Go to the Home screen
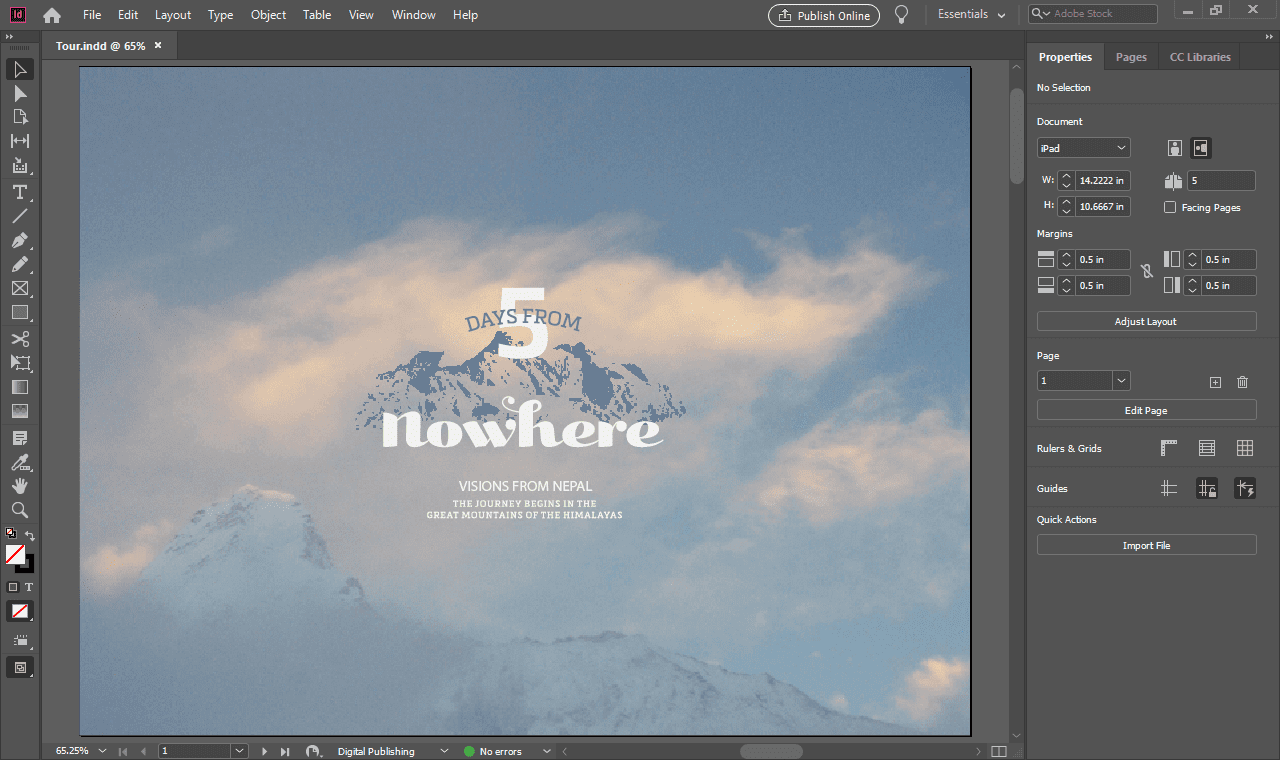Image resolution: width=1280 pixels, height=760 pixels. [x=51, y=15]
